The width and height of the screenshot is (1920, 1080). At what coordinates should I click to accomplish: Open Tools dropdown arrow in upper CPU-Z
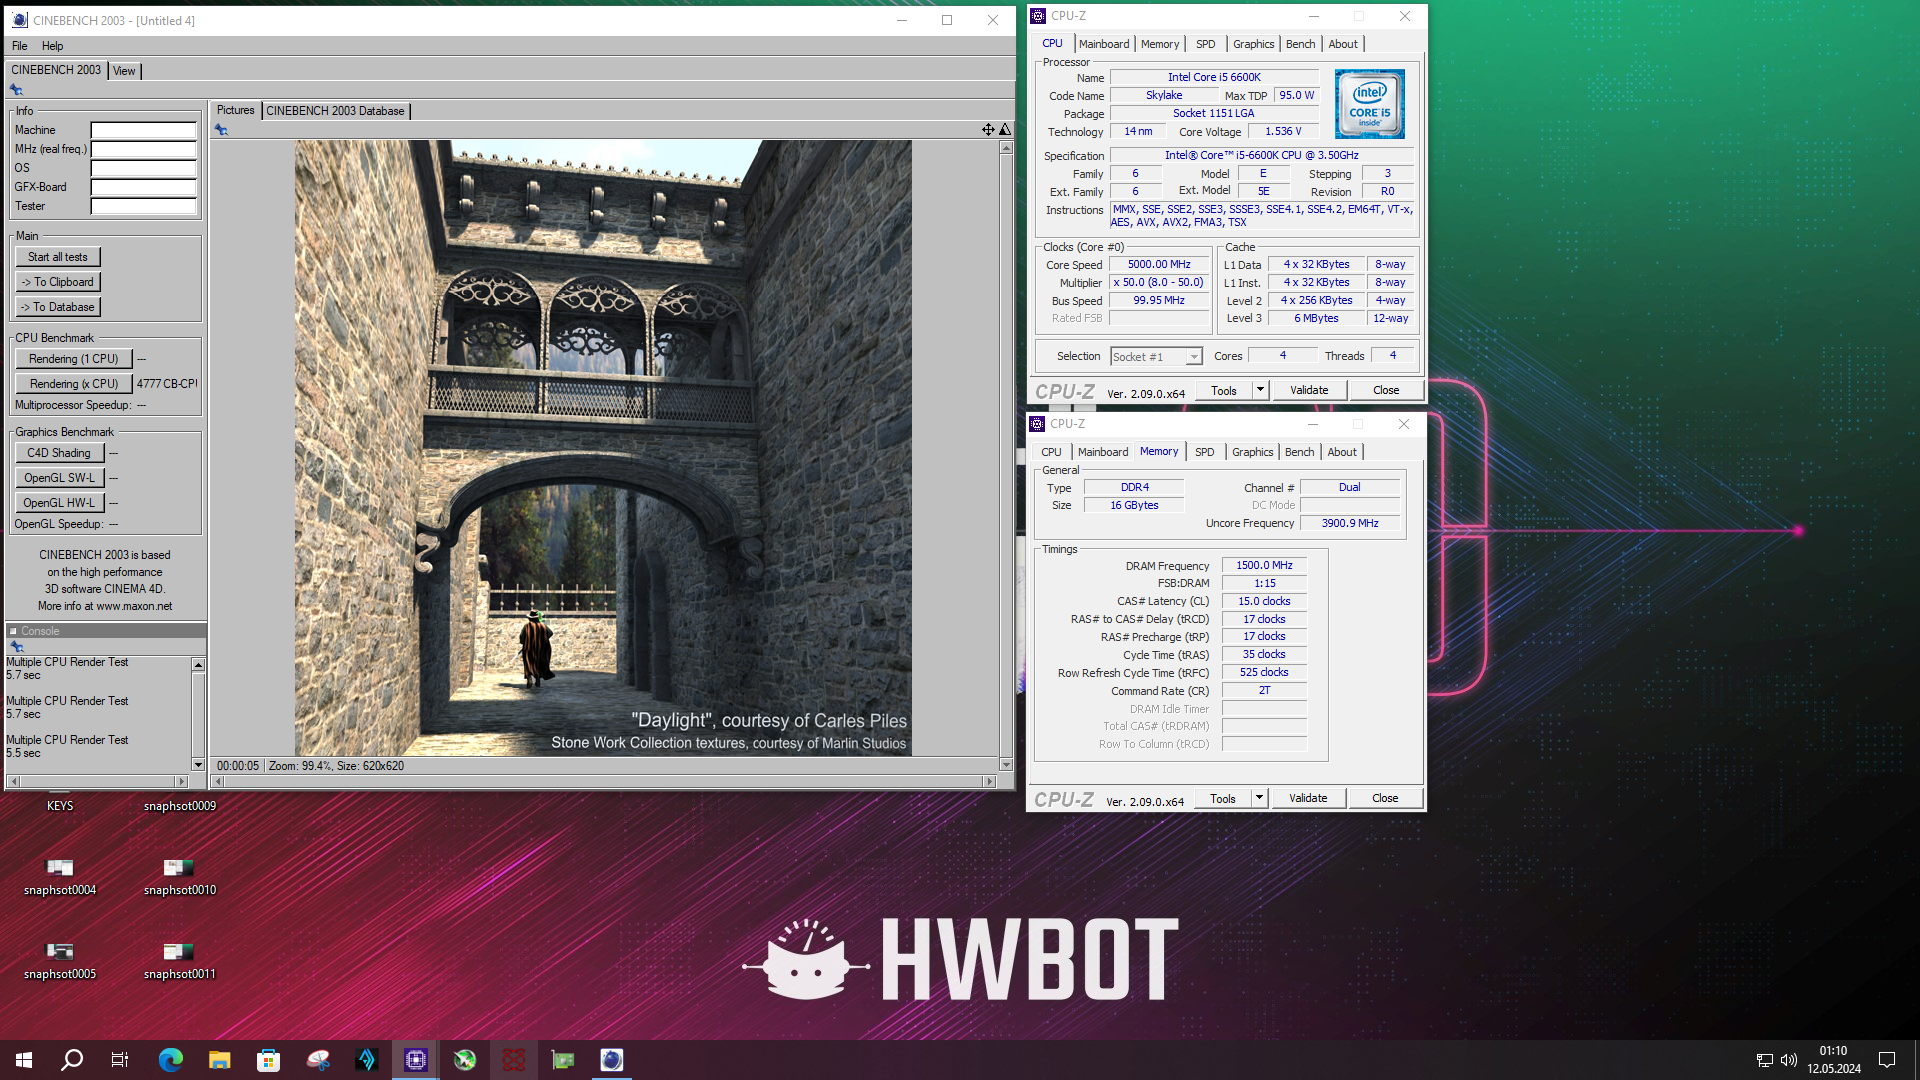tap(1261, 390)
